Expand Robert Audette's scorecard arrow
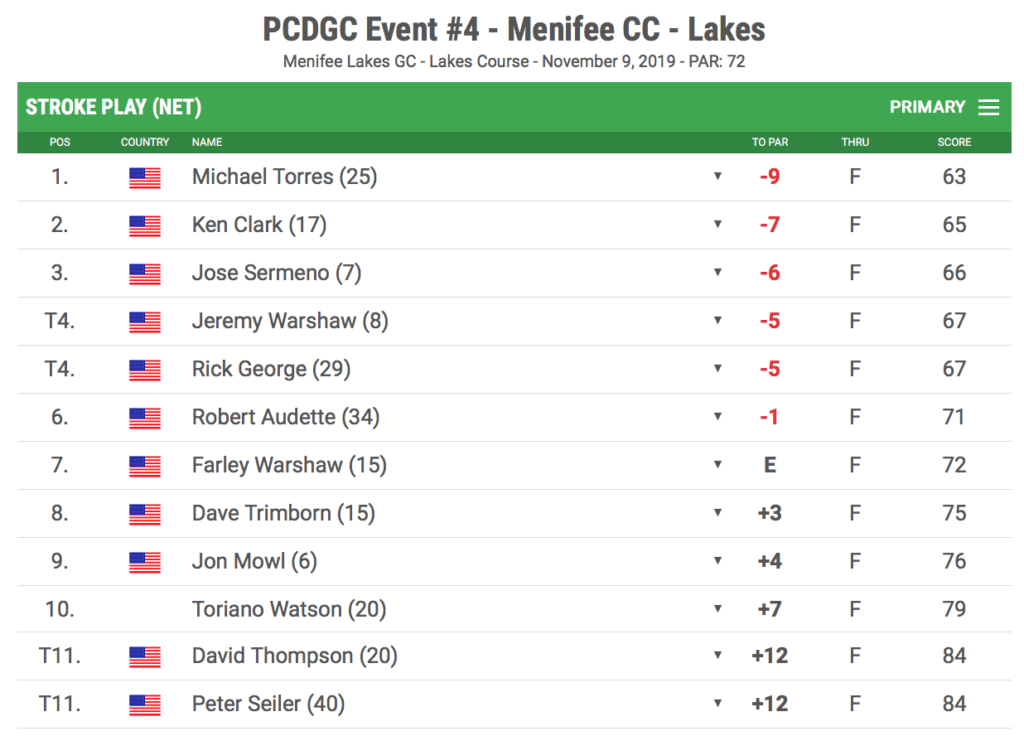Screen dimensions: 1024x736 [x=718, y=417]
